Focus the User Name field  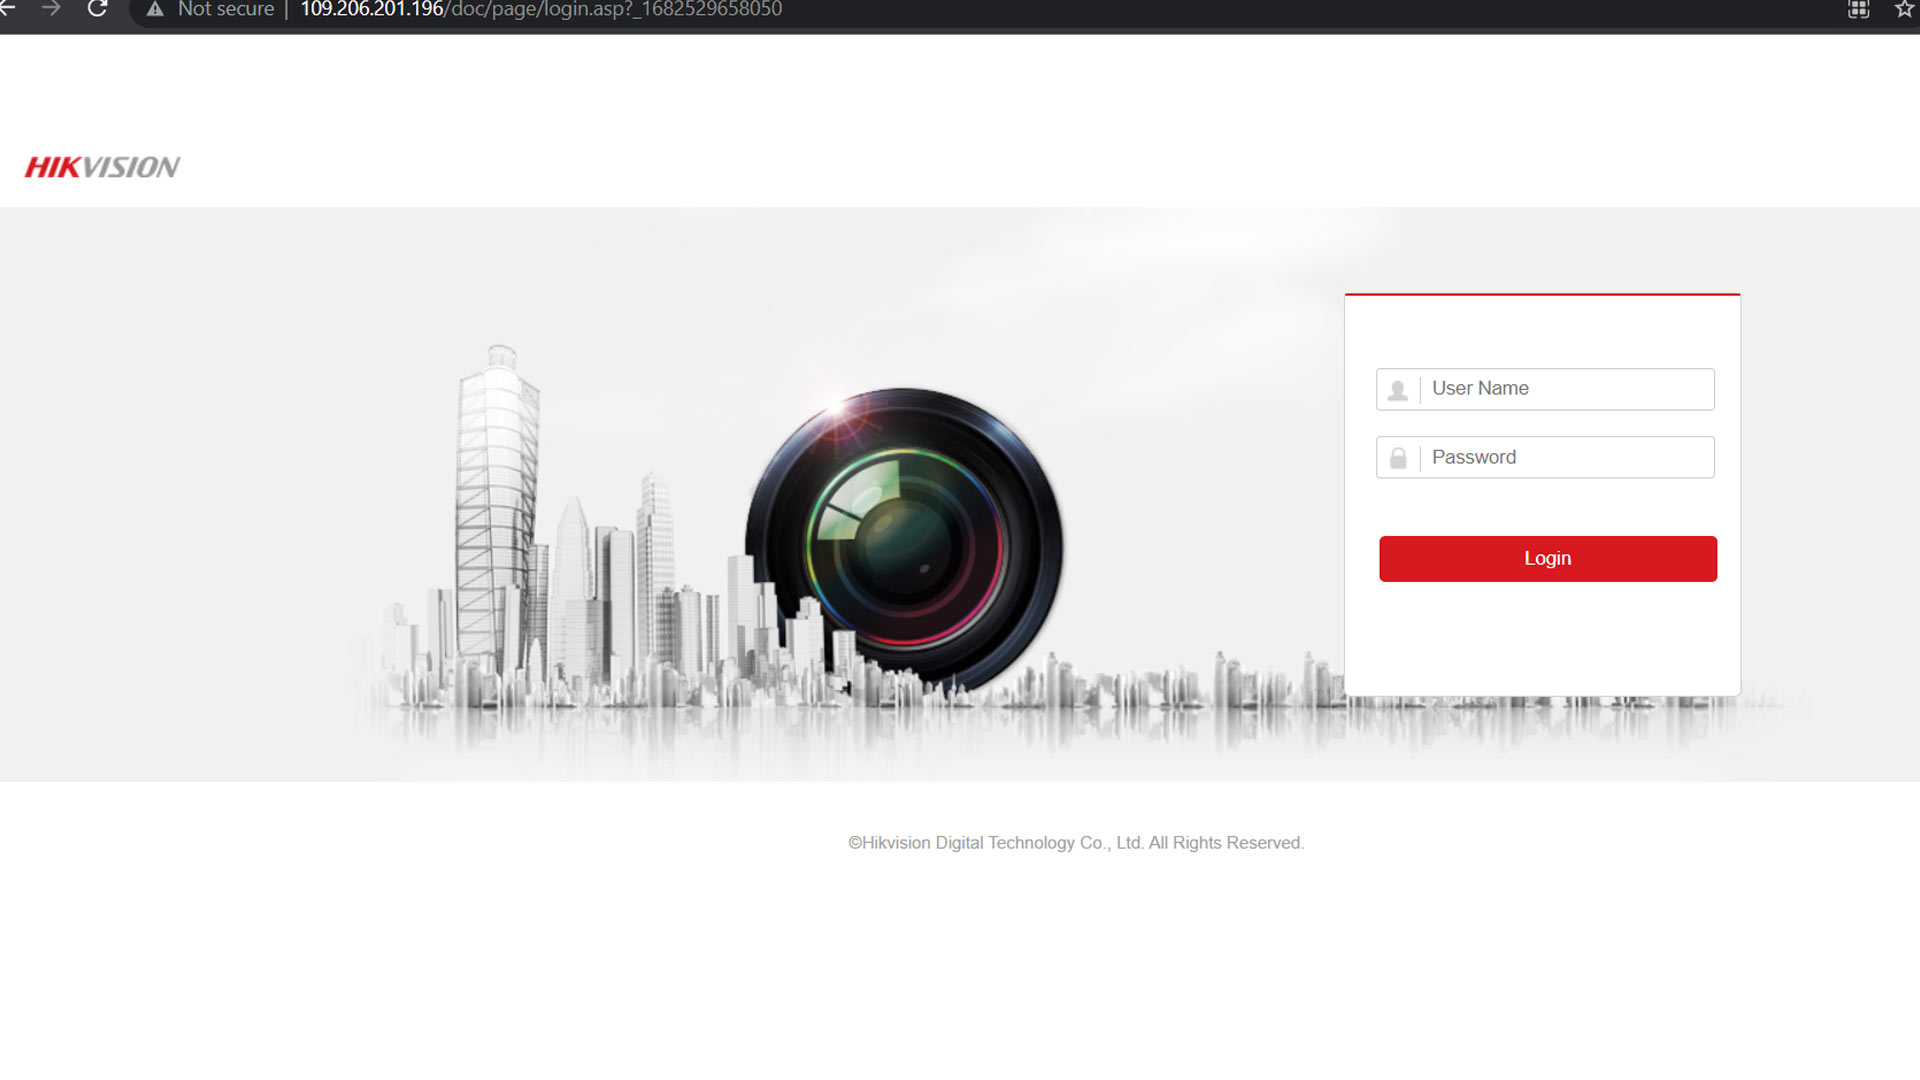[x=1545, y=389]
